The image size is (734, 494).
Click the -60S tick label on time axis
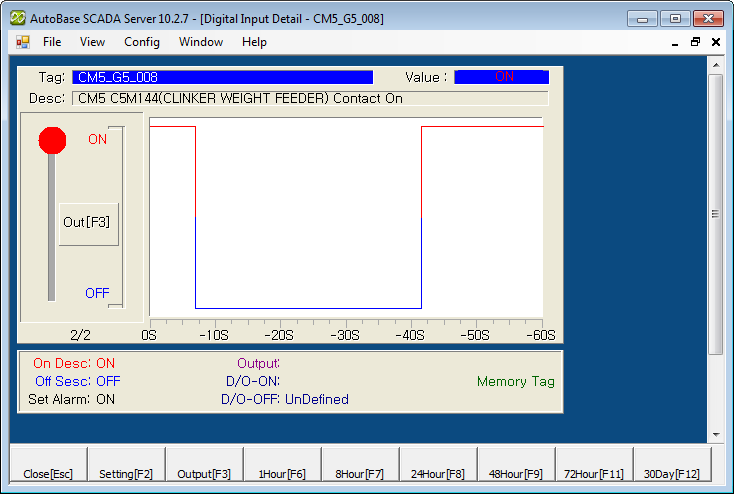(x=541, y=335)
